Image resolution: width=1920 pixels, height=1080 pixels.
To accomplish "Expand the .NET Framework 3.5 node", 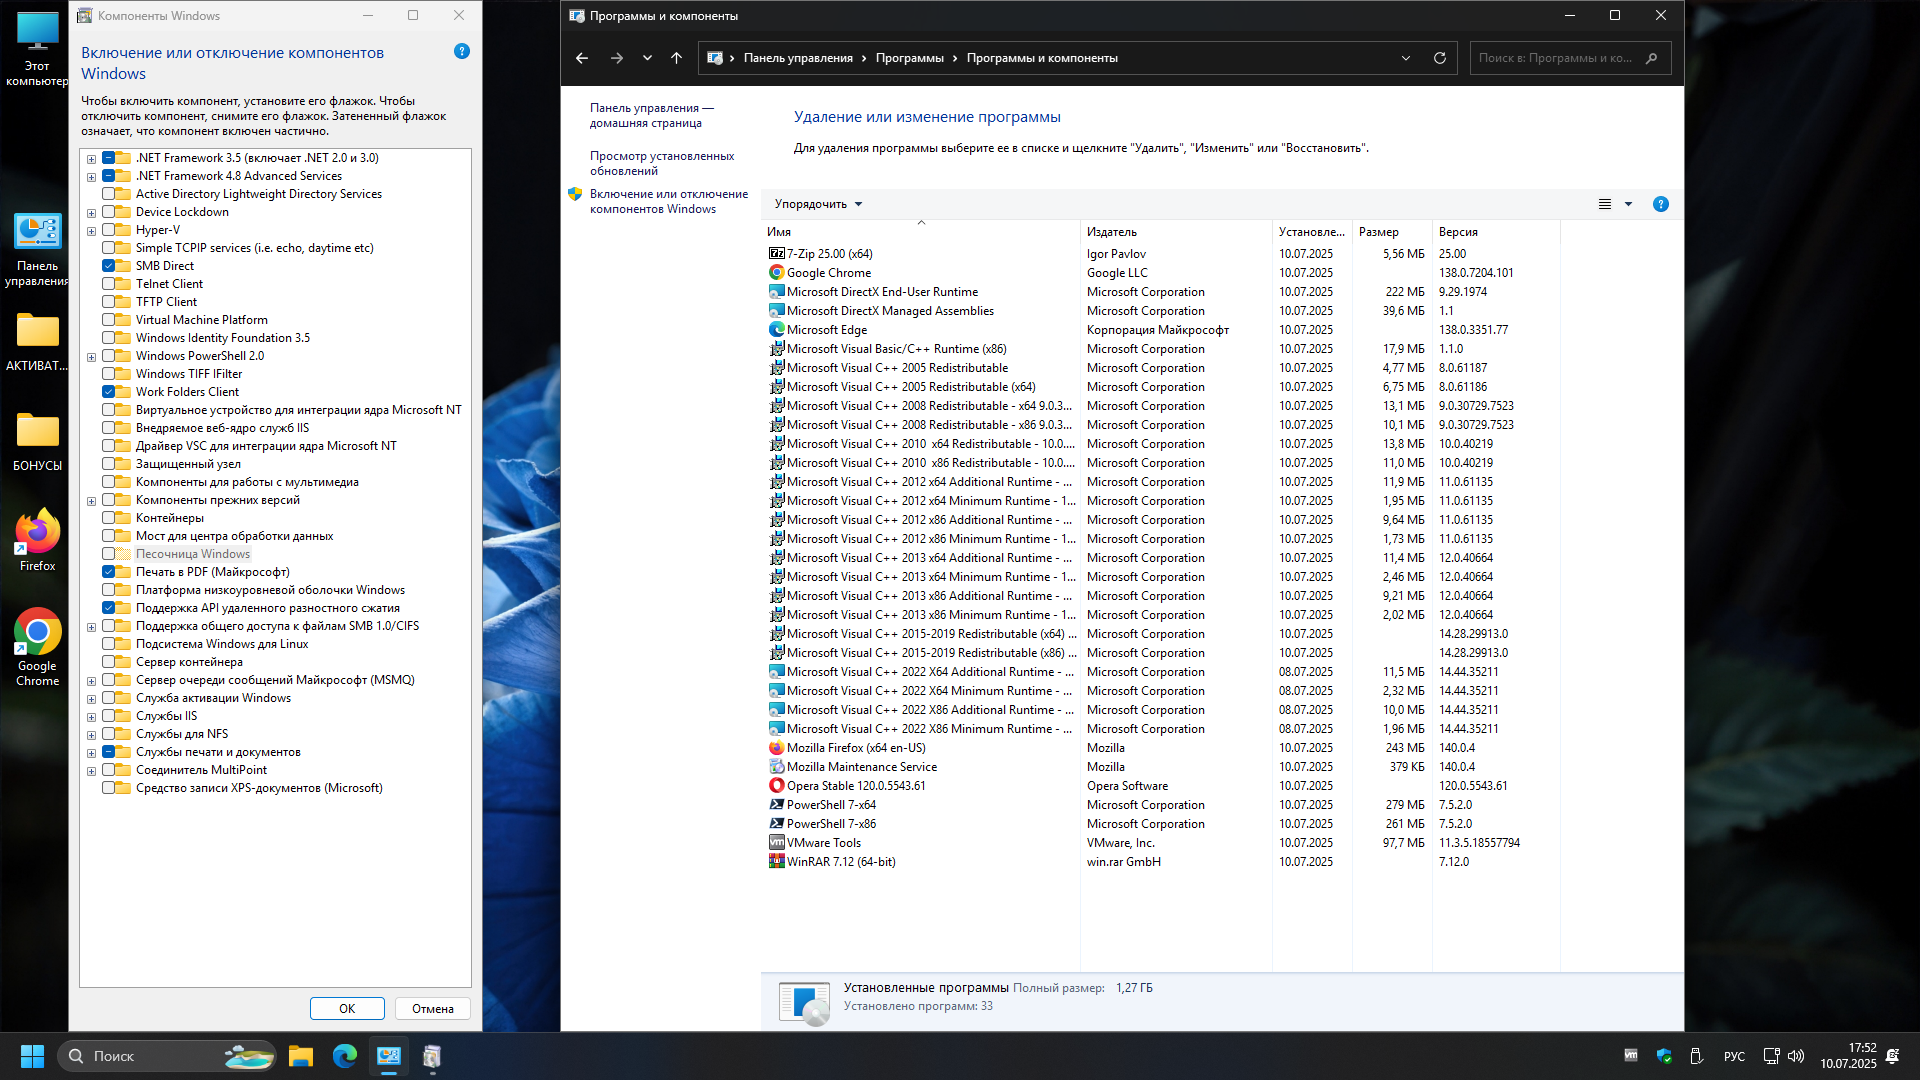I will pyautogui.click(x=91, y=158).
